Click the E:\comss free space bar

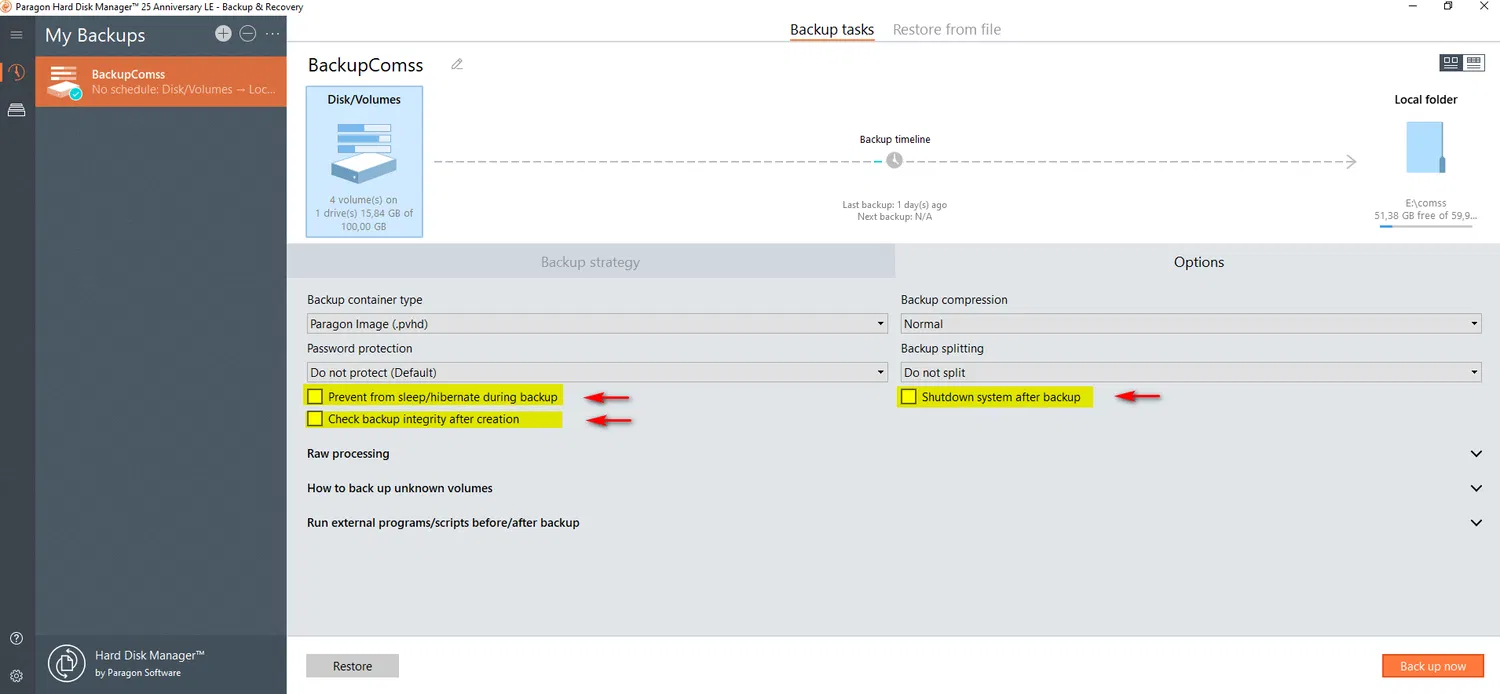click(x=1426, y=226)
